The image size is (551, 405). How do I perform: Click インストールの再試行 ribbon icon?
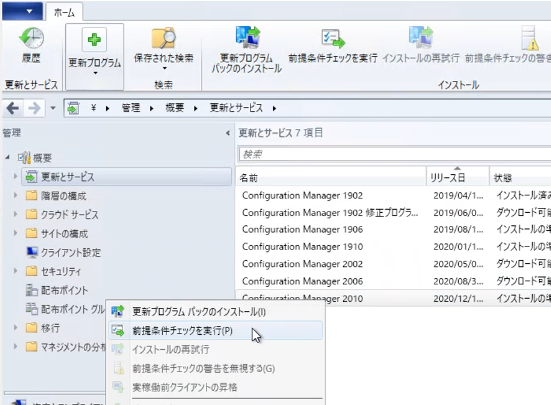[421, 37]
